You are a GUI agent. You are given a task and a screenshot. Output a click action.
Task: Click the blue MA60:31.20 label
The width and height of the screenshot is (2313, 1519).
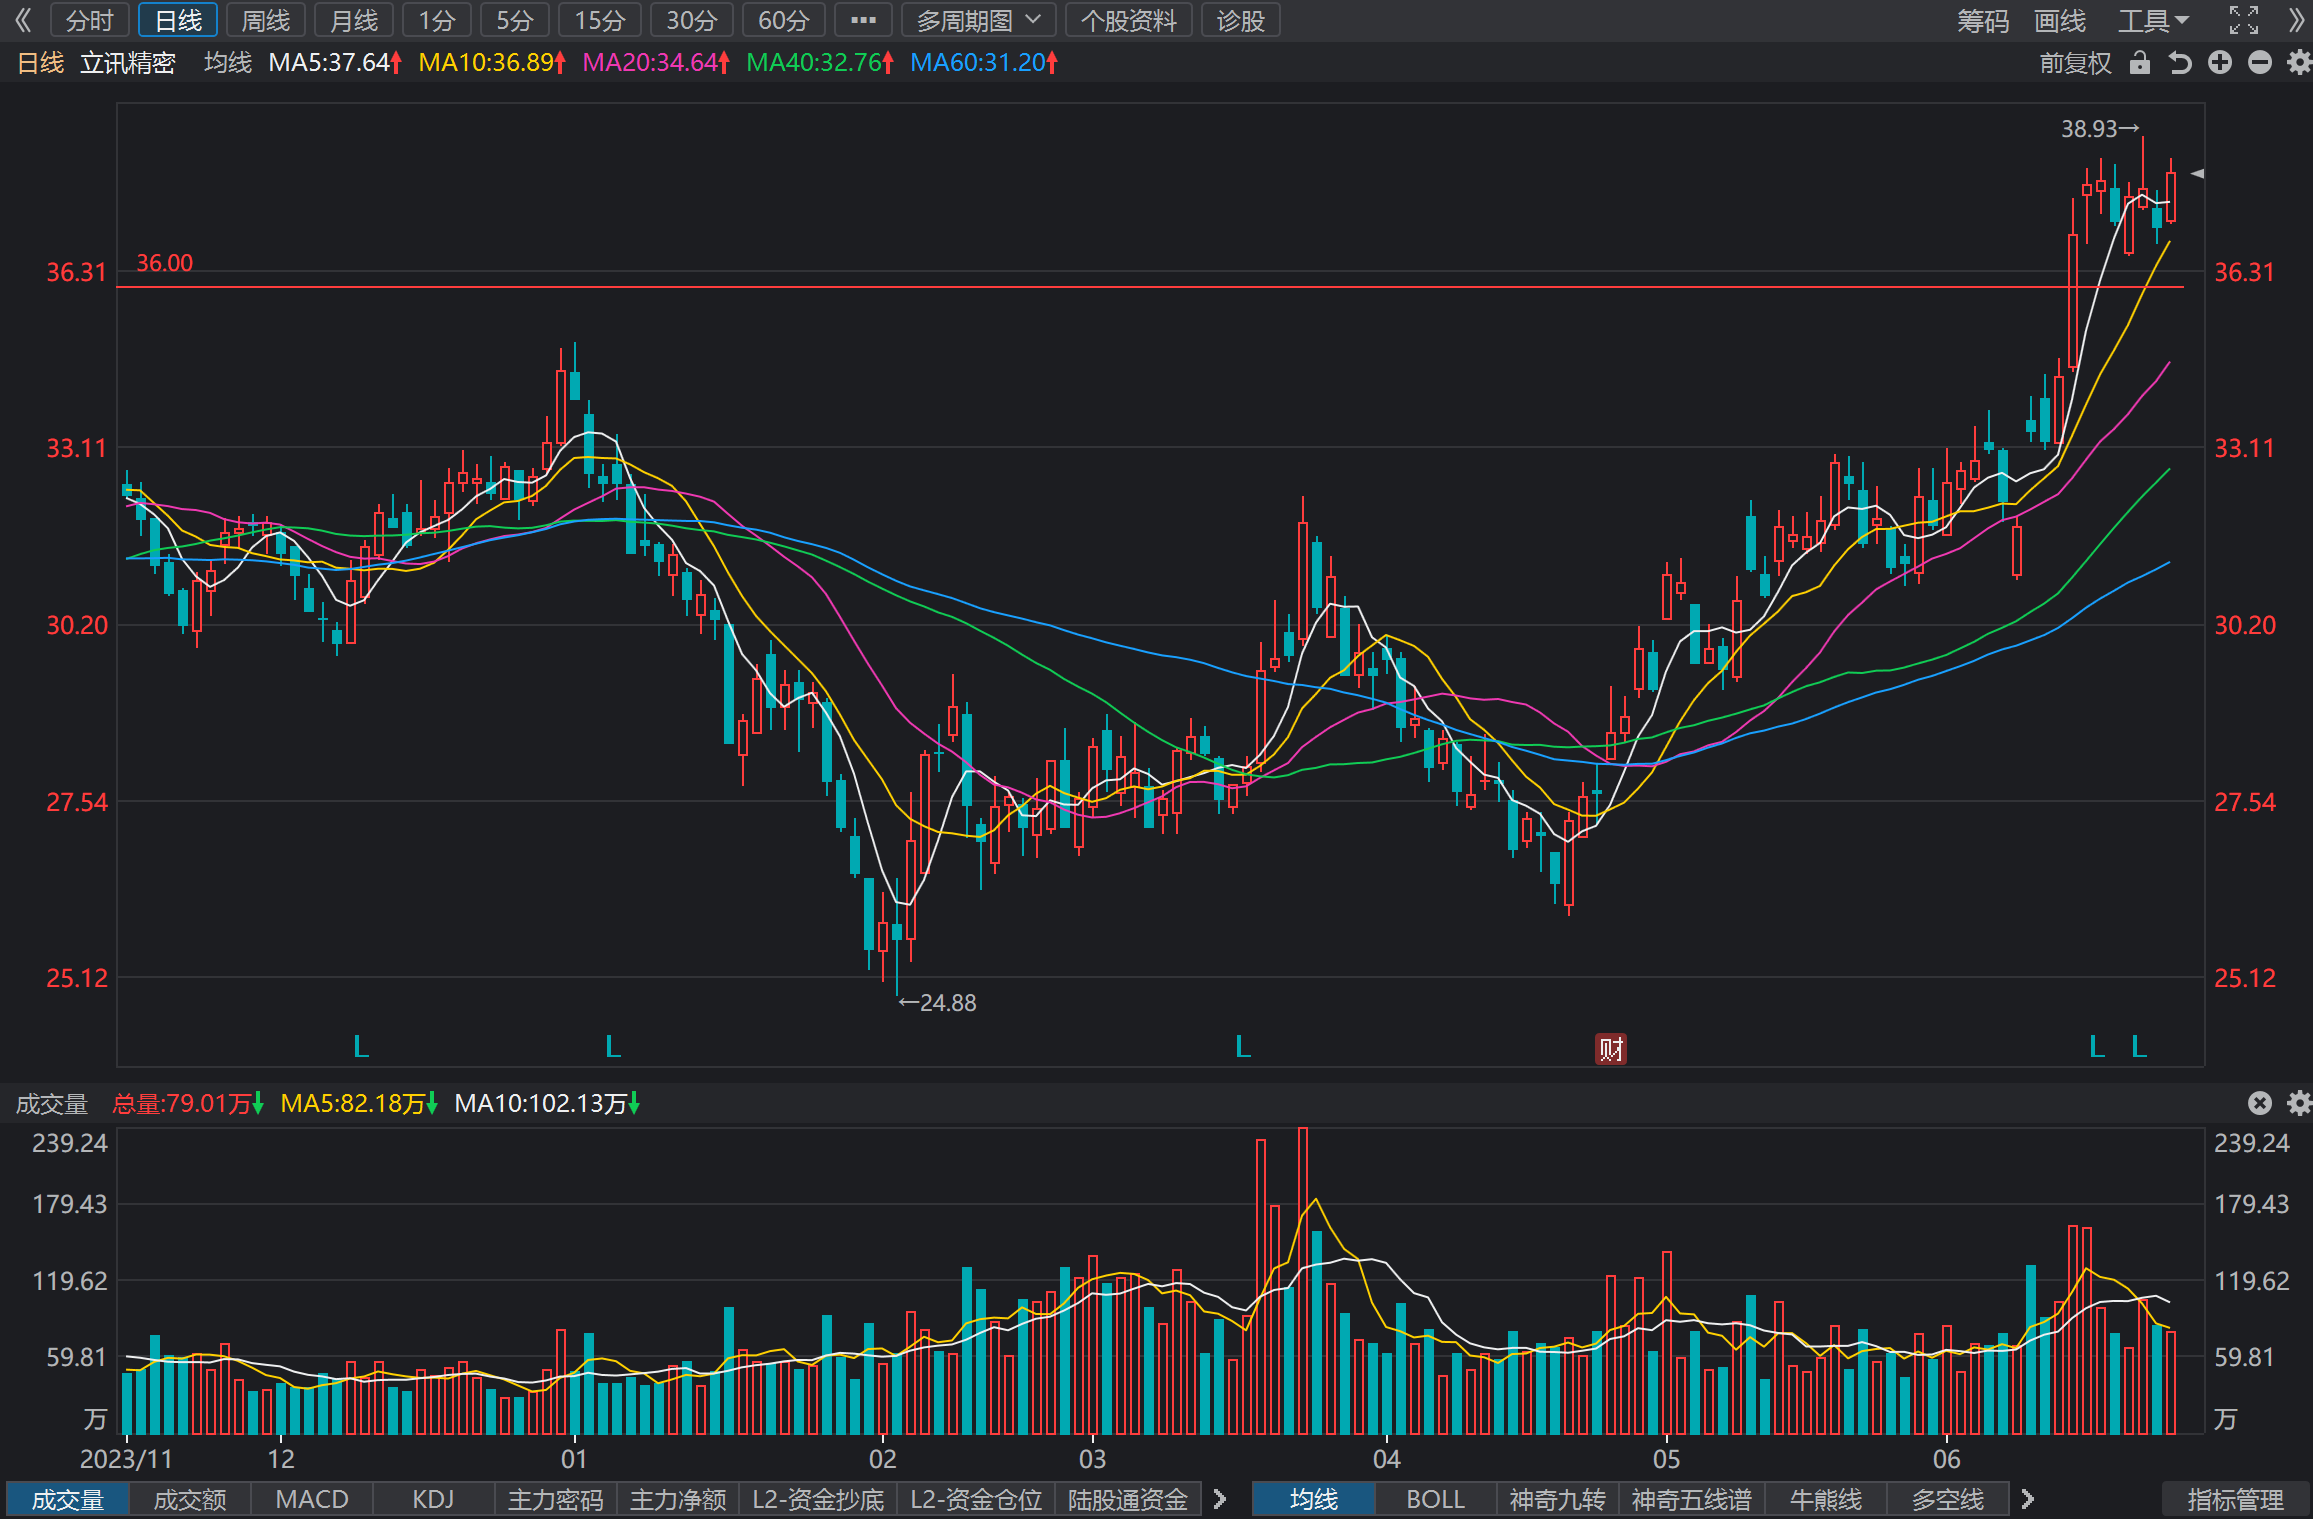pos(984,63)
